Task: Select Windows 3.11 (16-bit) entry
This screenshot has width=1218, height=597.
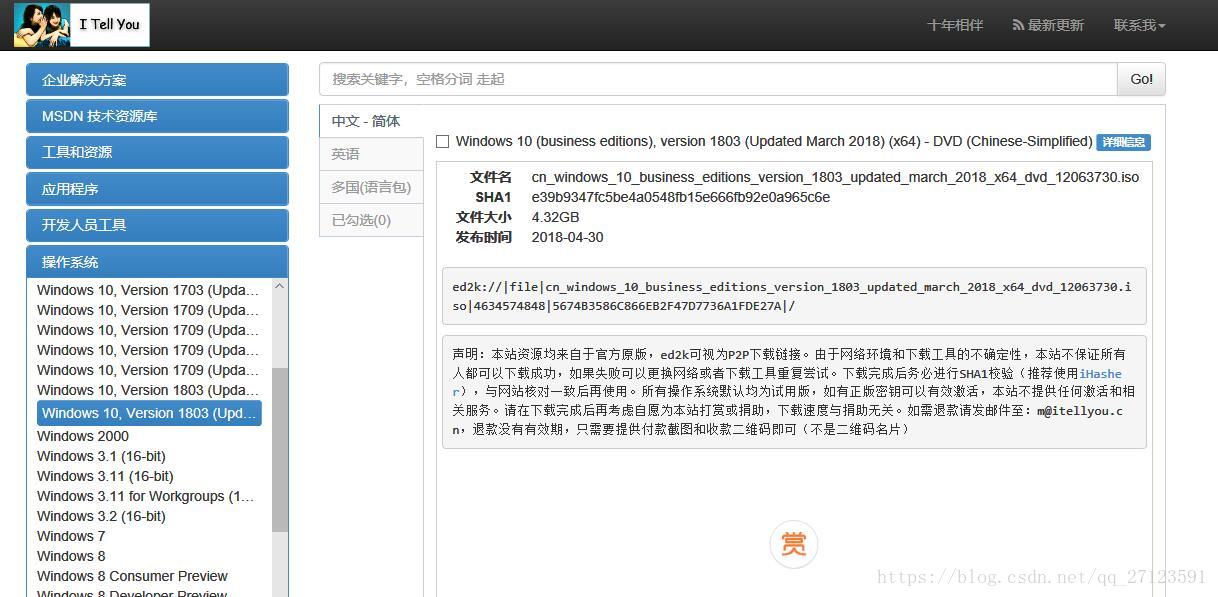Action: [x=105, y=476]
